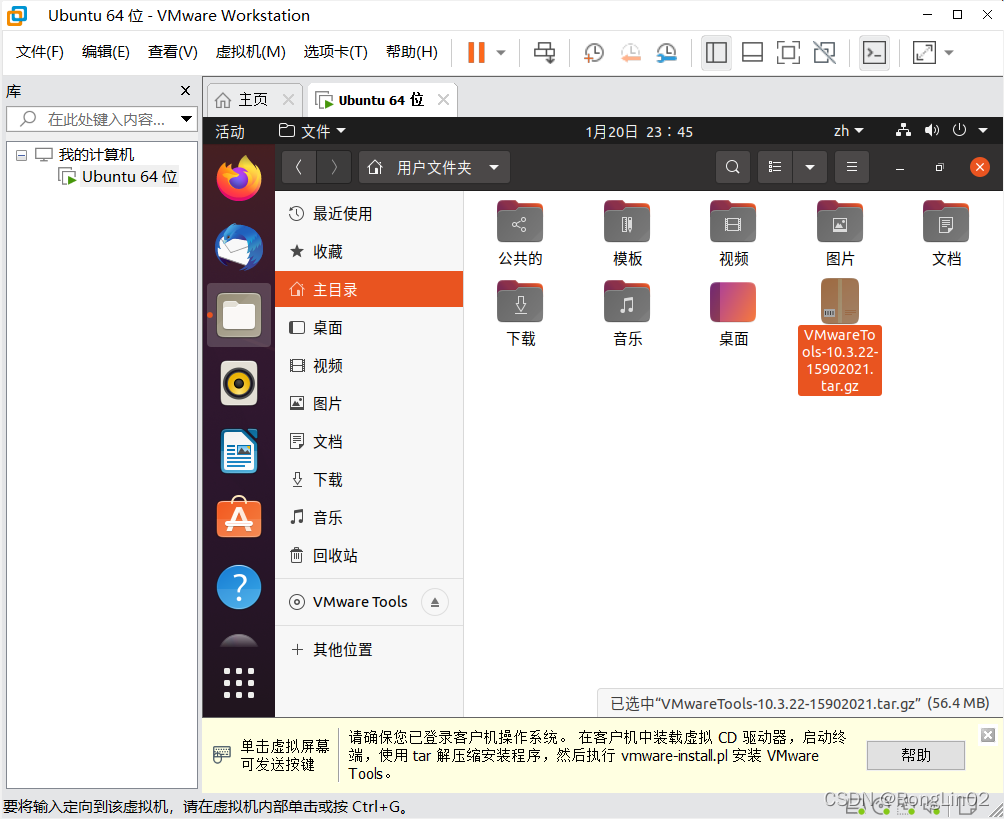Select 最近使用 in the sidebar

[x=369, y=214]
